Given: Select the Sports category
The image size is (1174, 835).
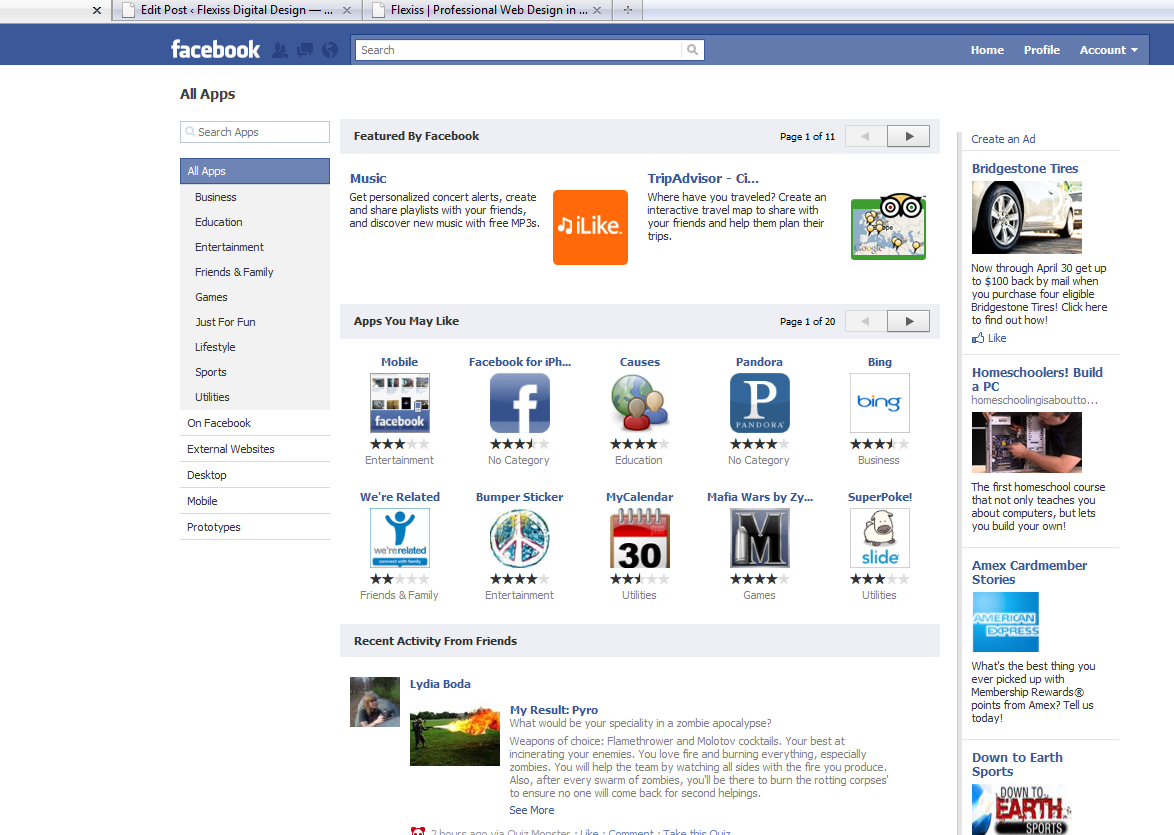Looking at the screenshot, I should [210, 372].
